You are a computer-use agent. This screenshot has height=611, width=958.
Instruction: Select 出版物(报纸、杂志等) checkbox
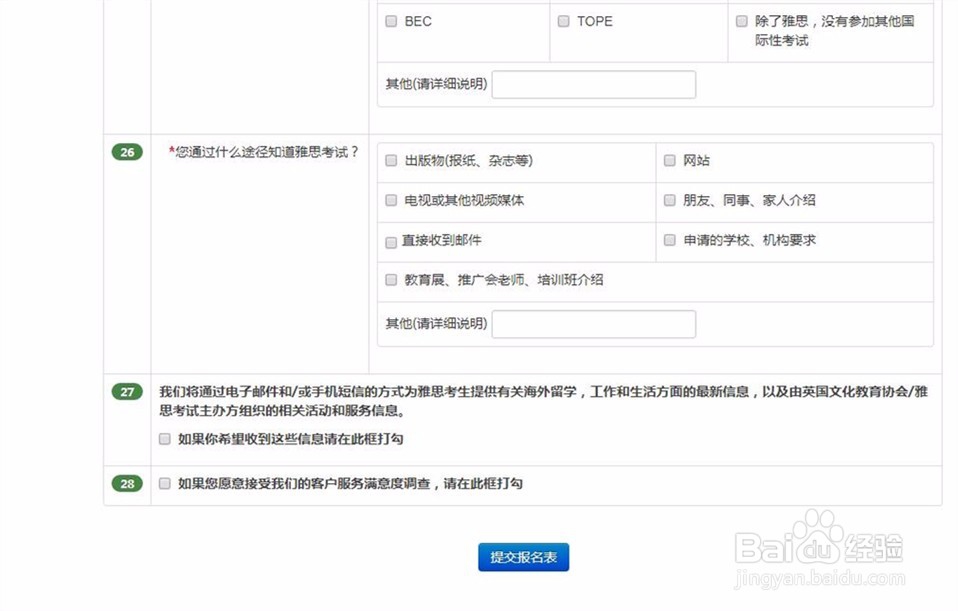391,161
